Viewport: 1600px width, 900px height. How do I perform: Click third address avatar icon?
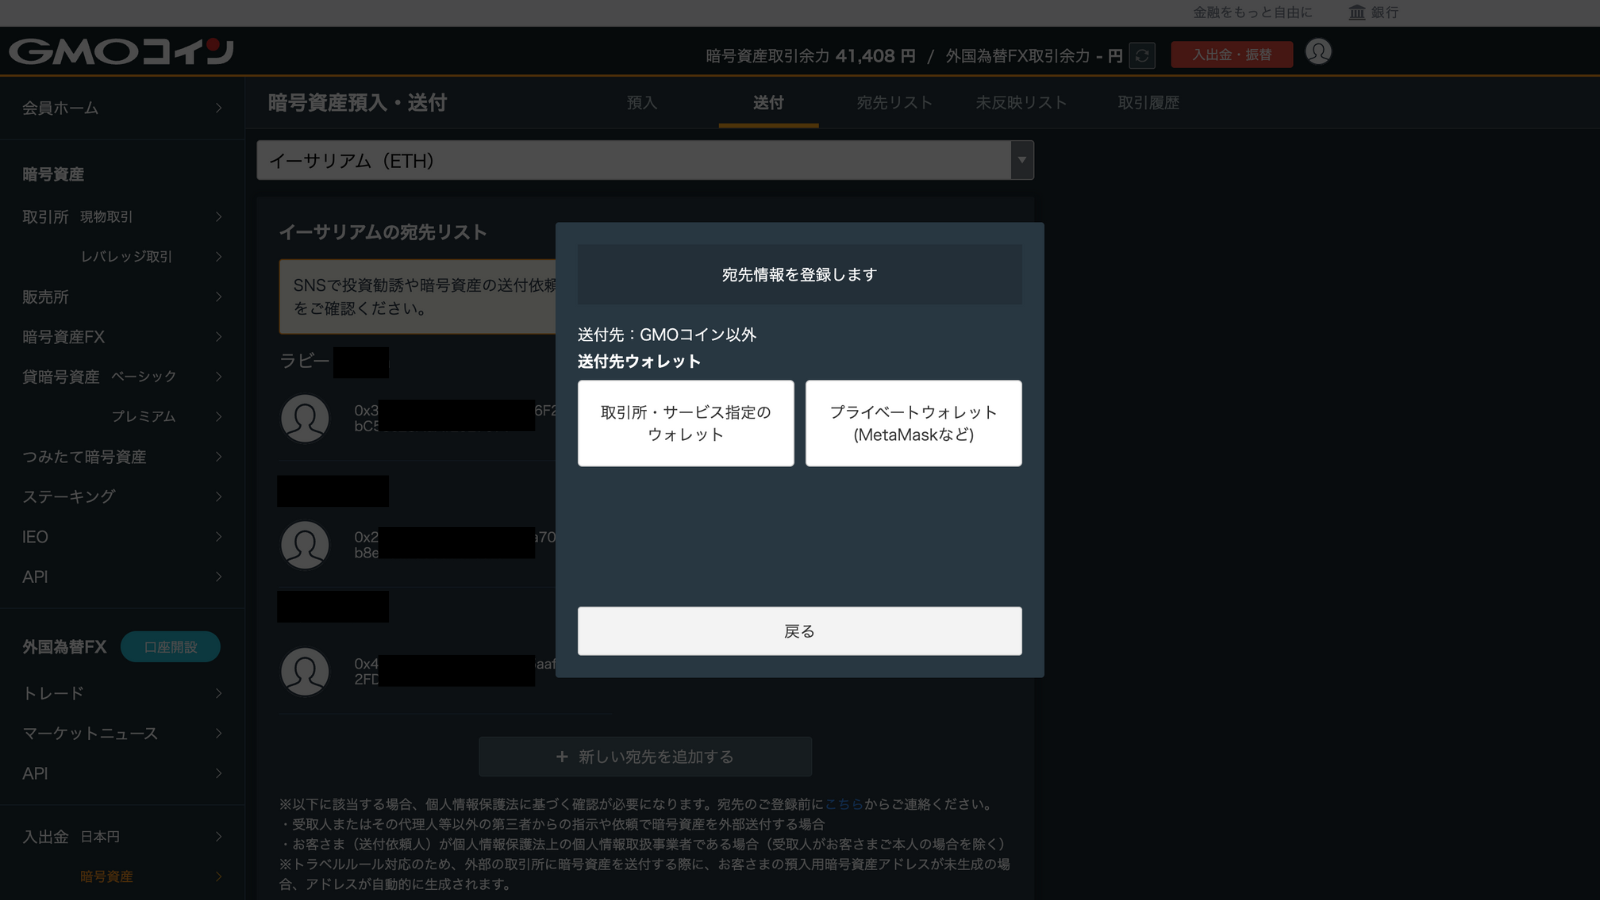tap(305, 671)
